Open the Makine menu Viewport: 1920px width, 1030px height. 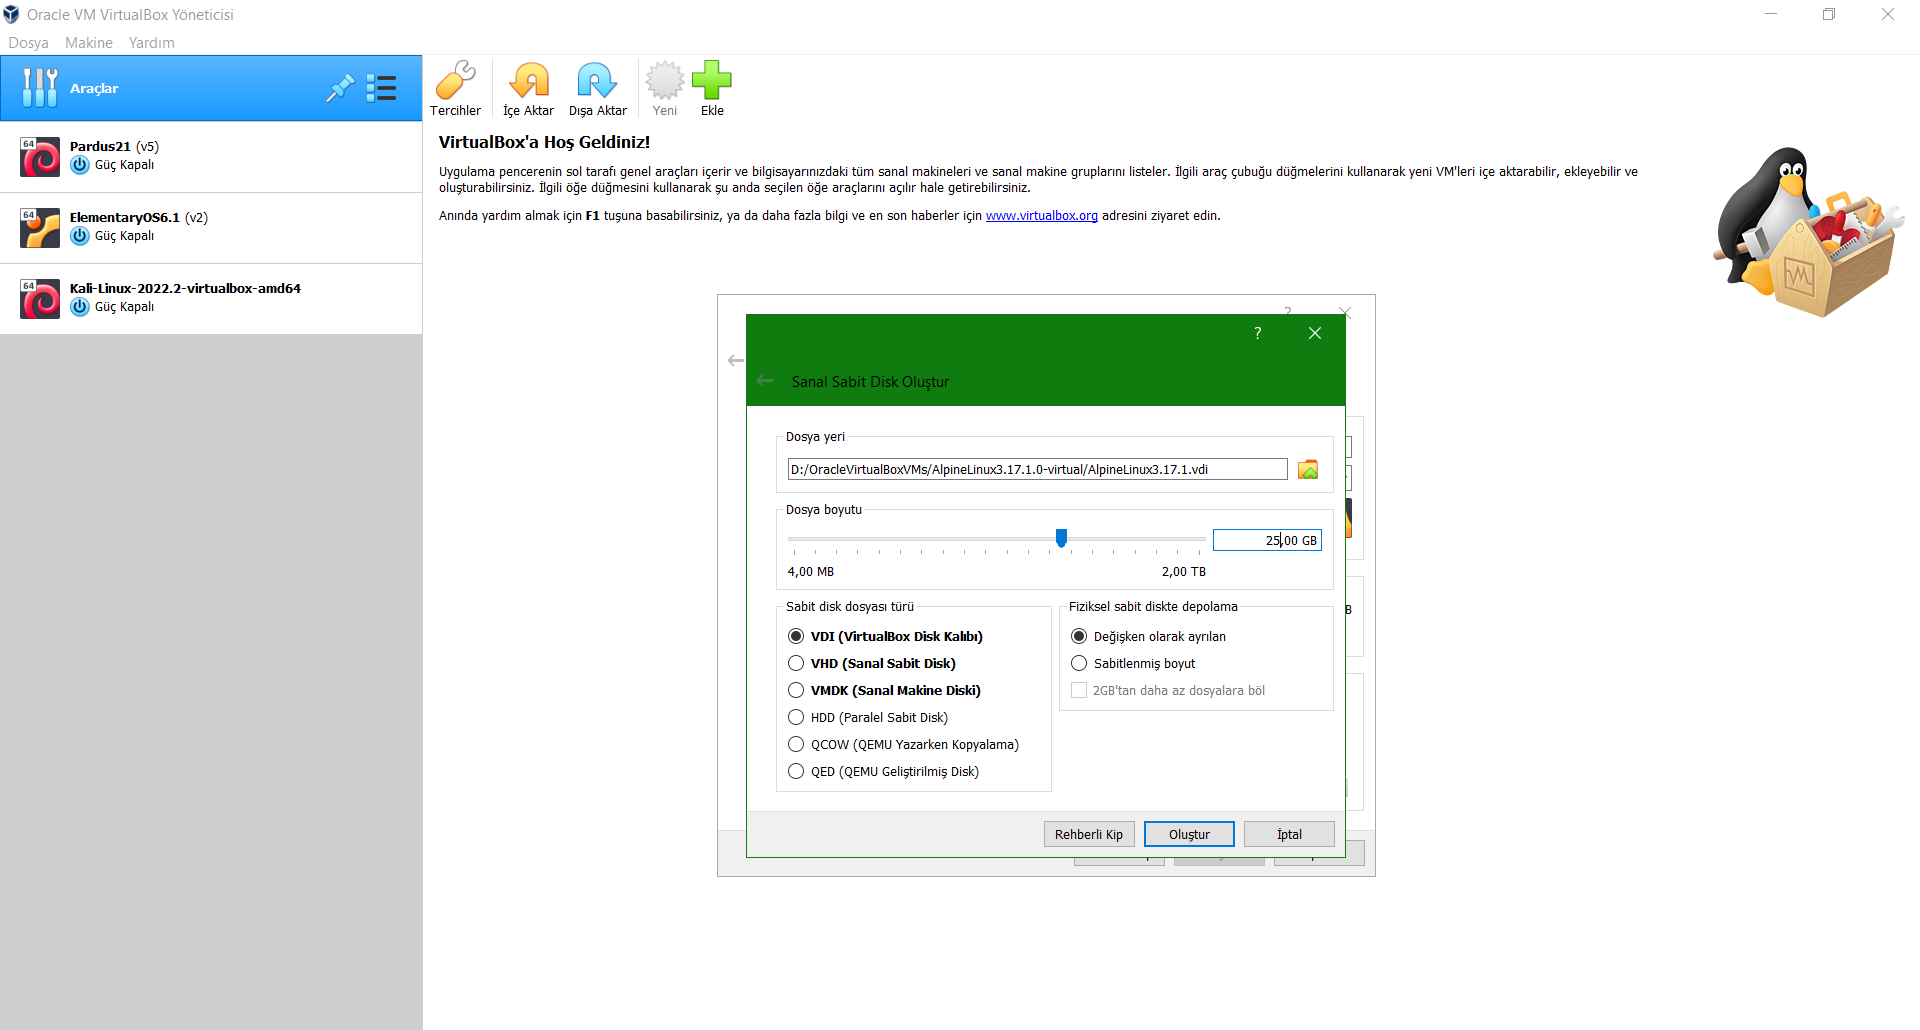pos(89,43)
